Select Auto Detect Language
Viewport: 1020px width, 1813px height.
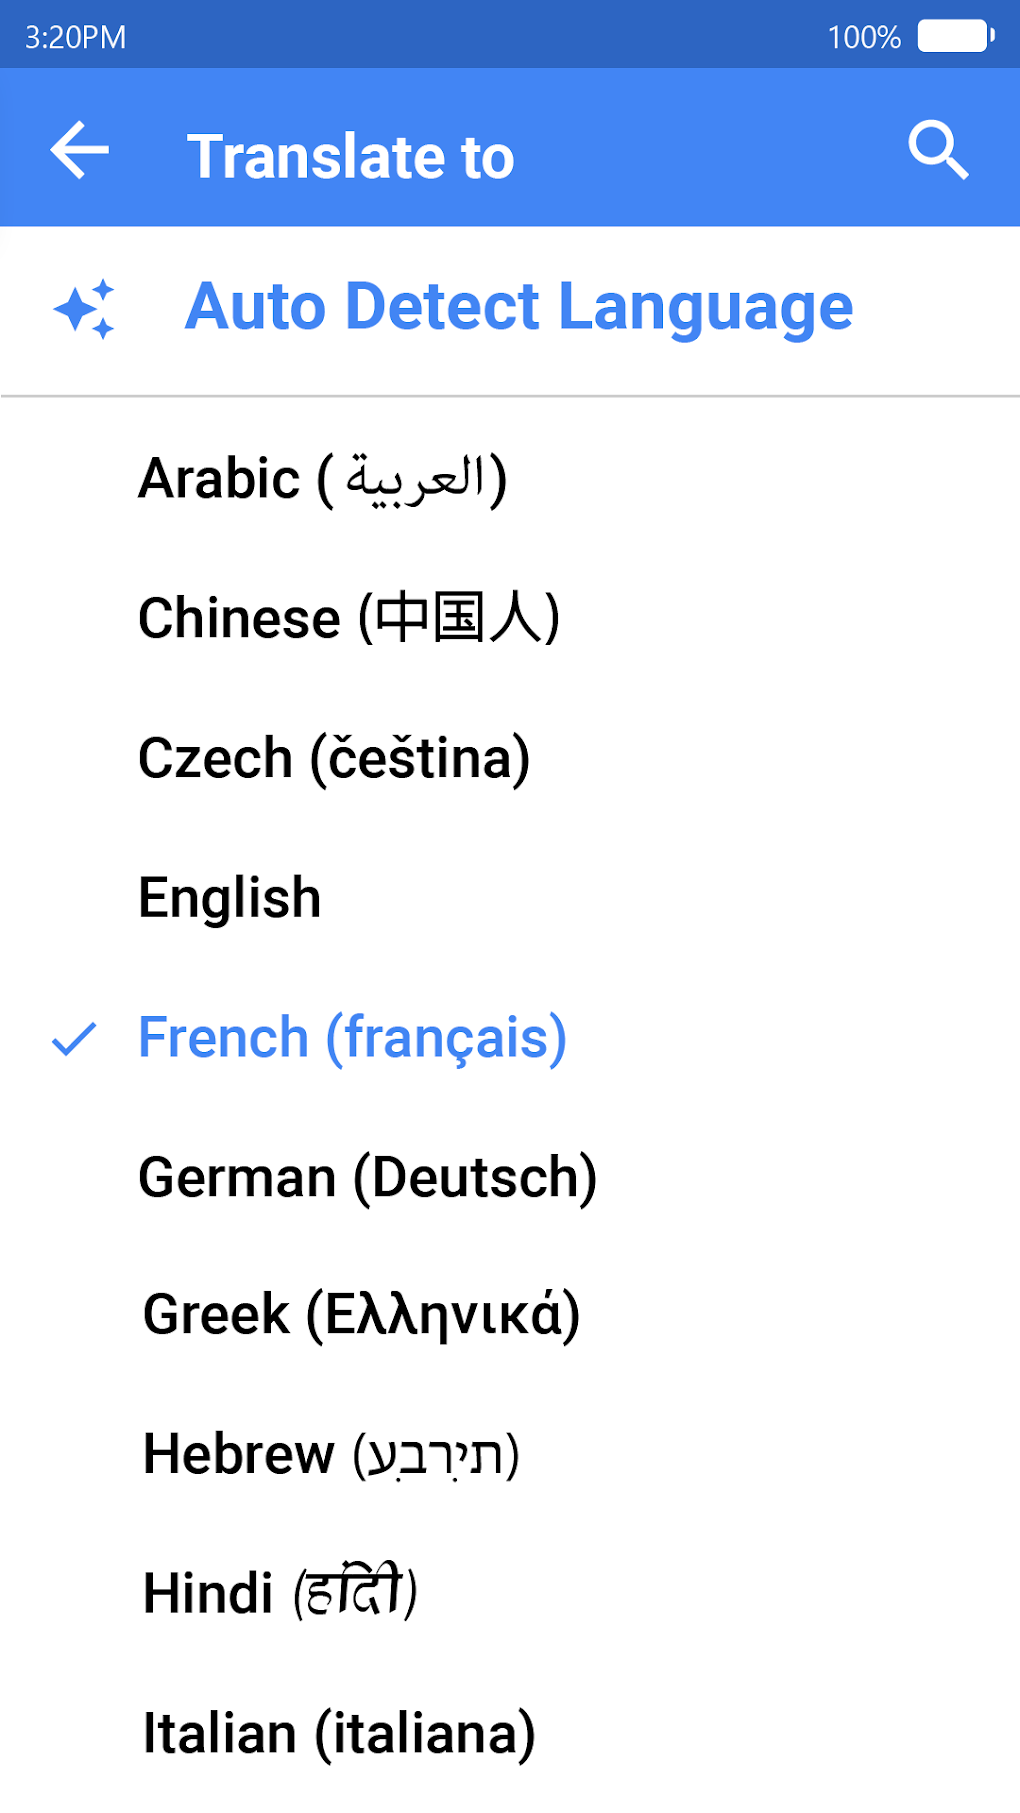[519, 306]
